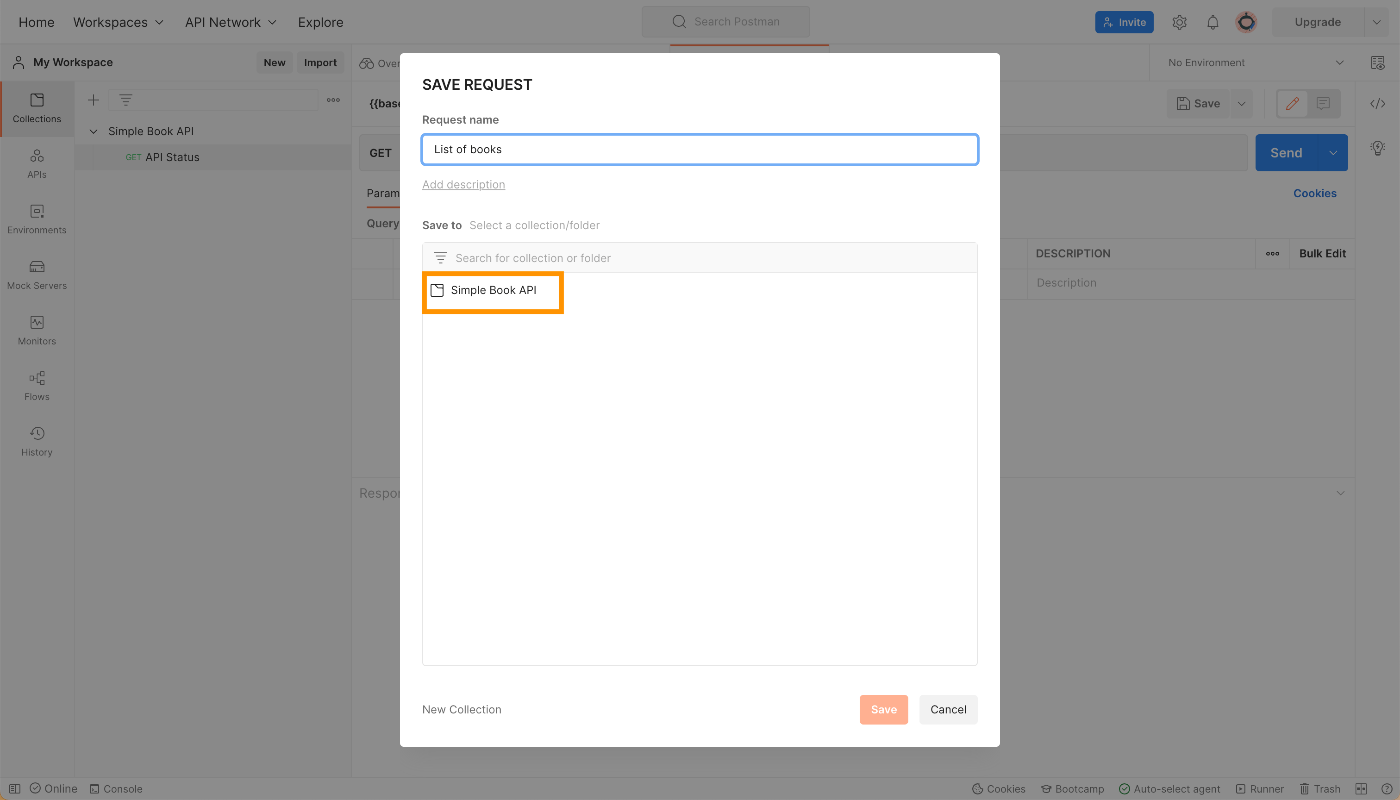Image resolution: width=1400 pixels, height=800 pixels.
Task: Switch to the Params tab
Action: tap(383, 193)
